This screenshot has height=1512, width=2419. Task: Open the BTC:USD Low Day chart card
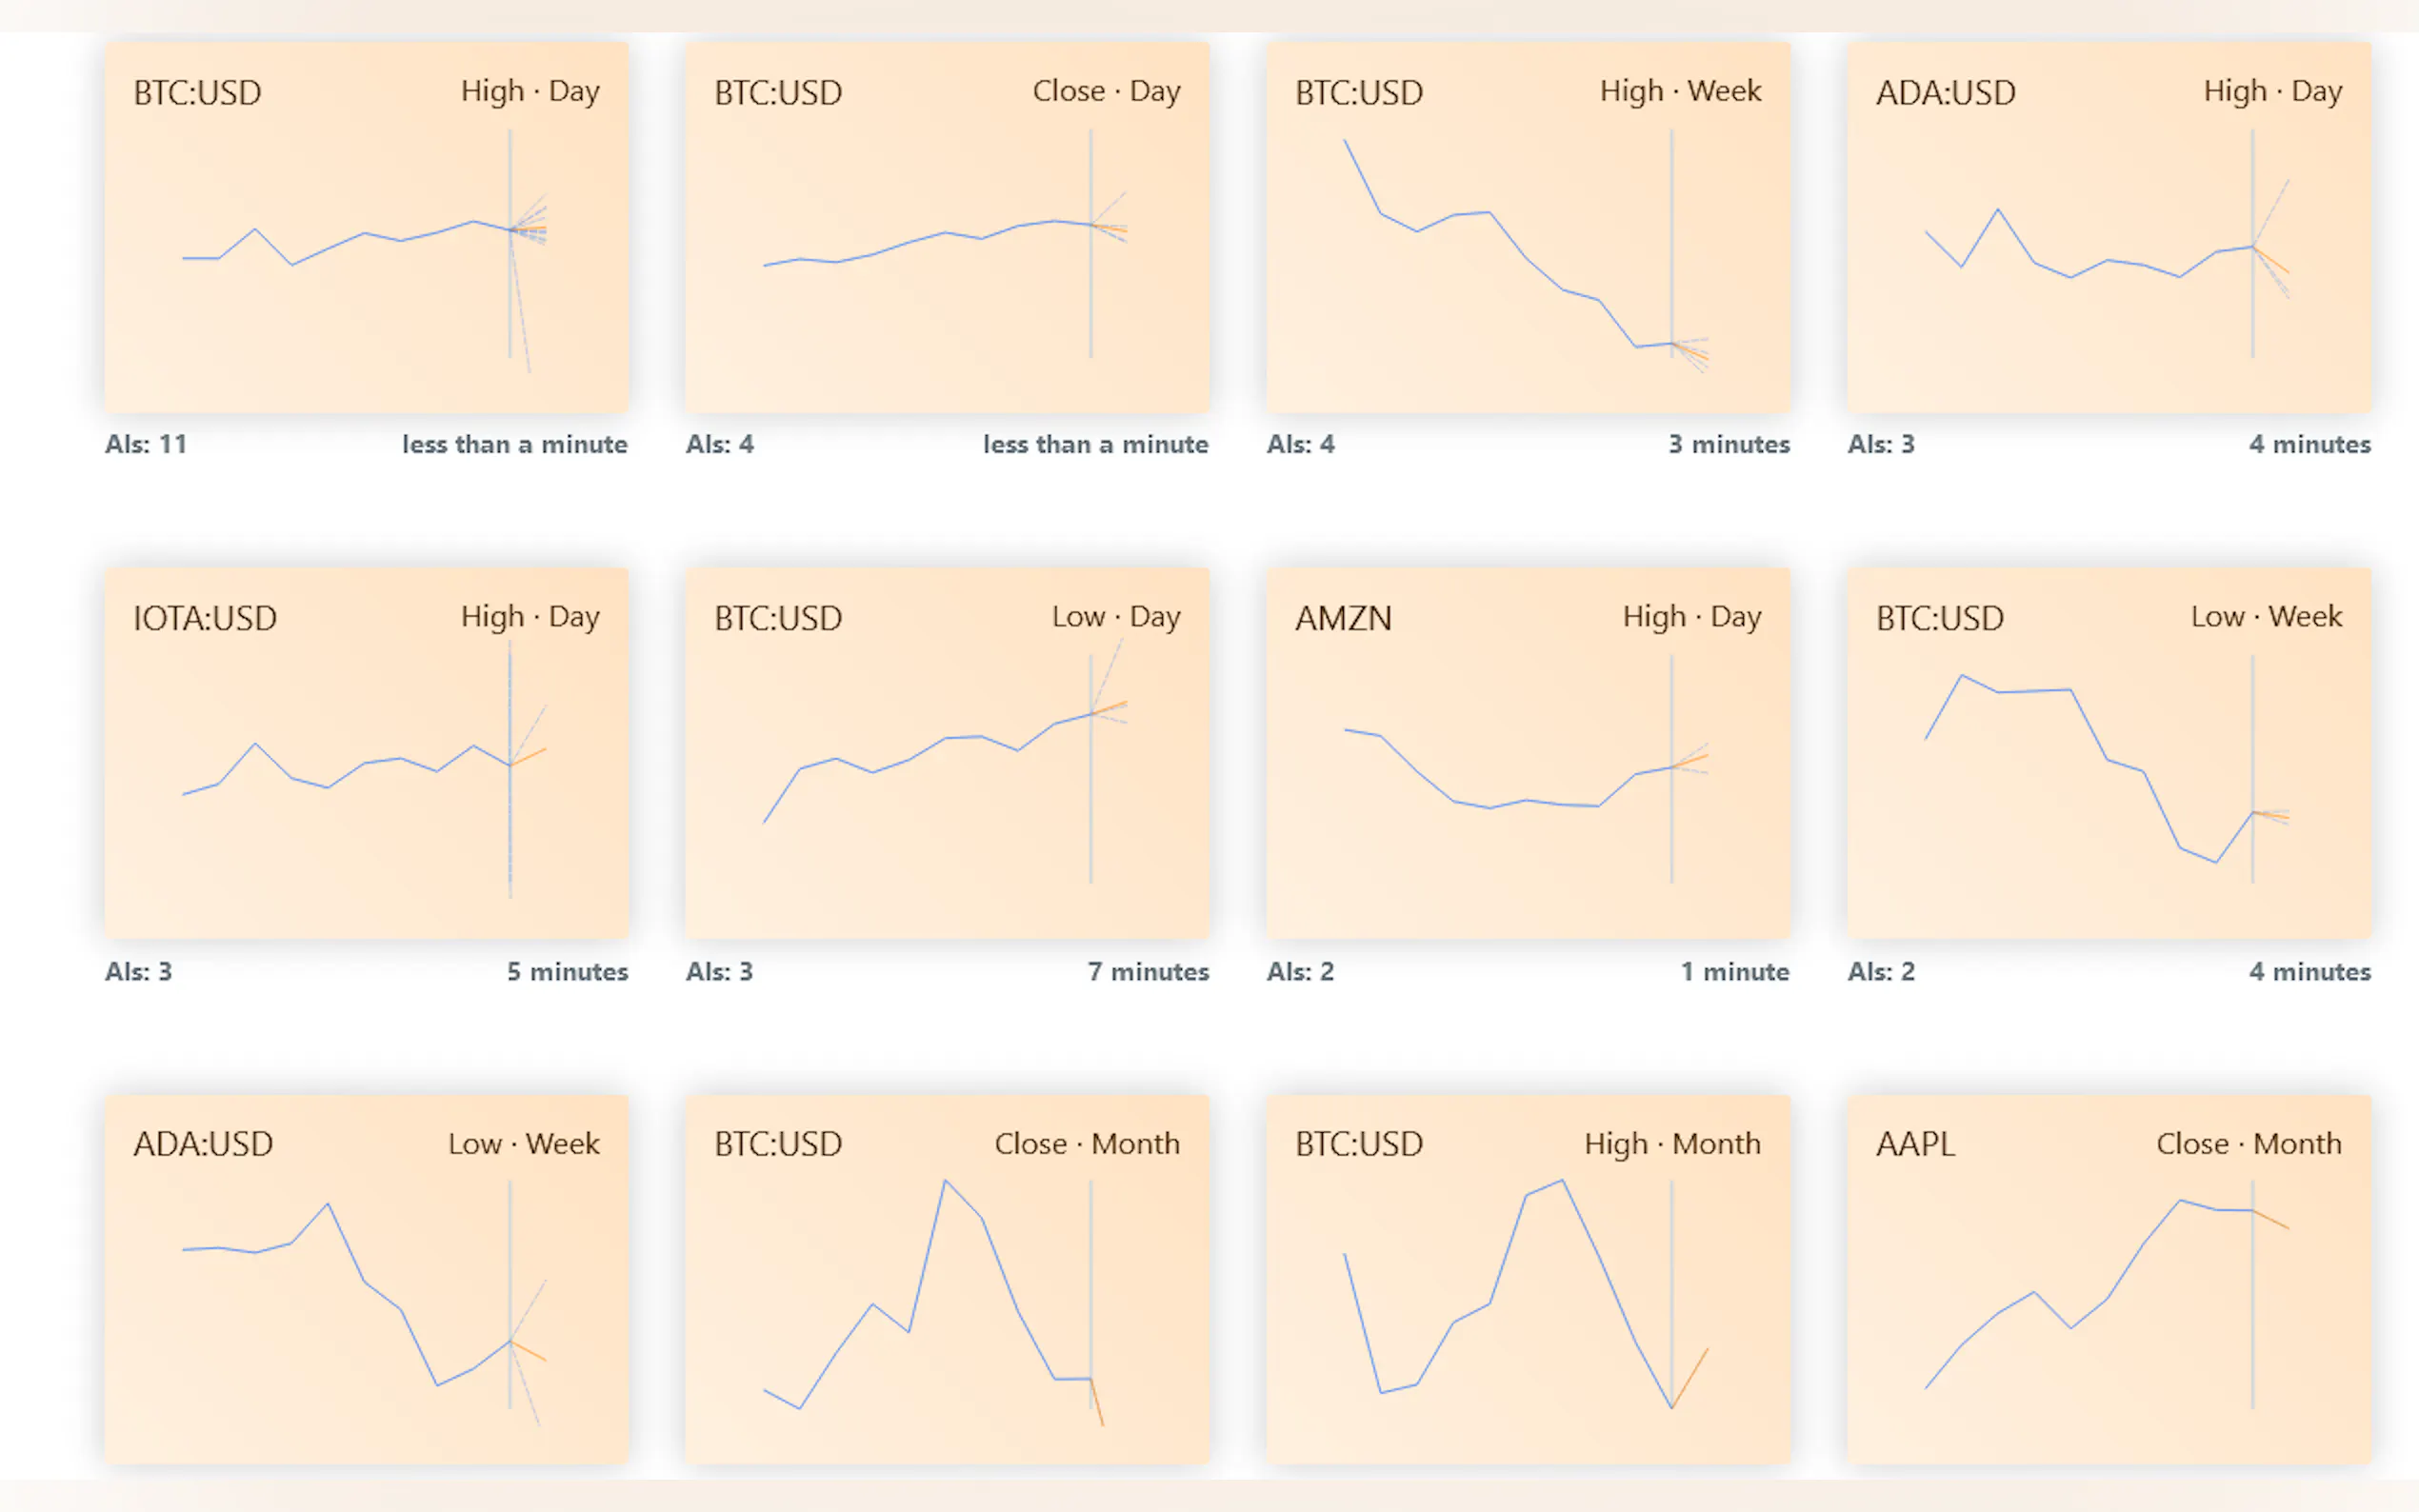pyautogui.click(x=947, y=753)
